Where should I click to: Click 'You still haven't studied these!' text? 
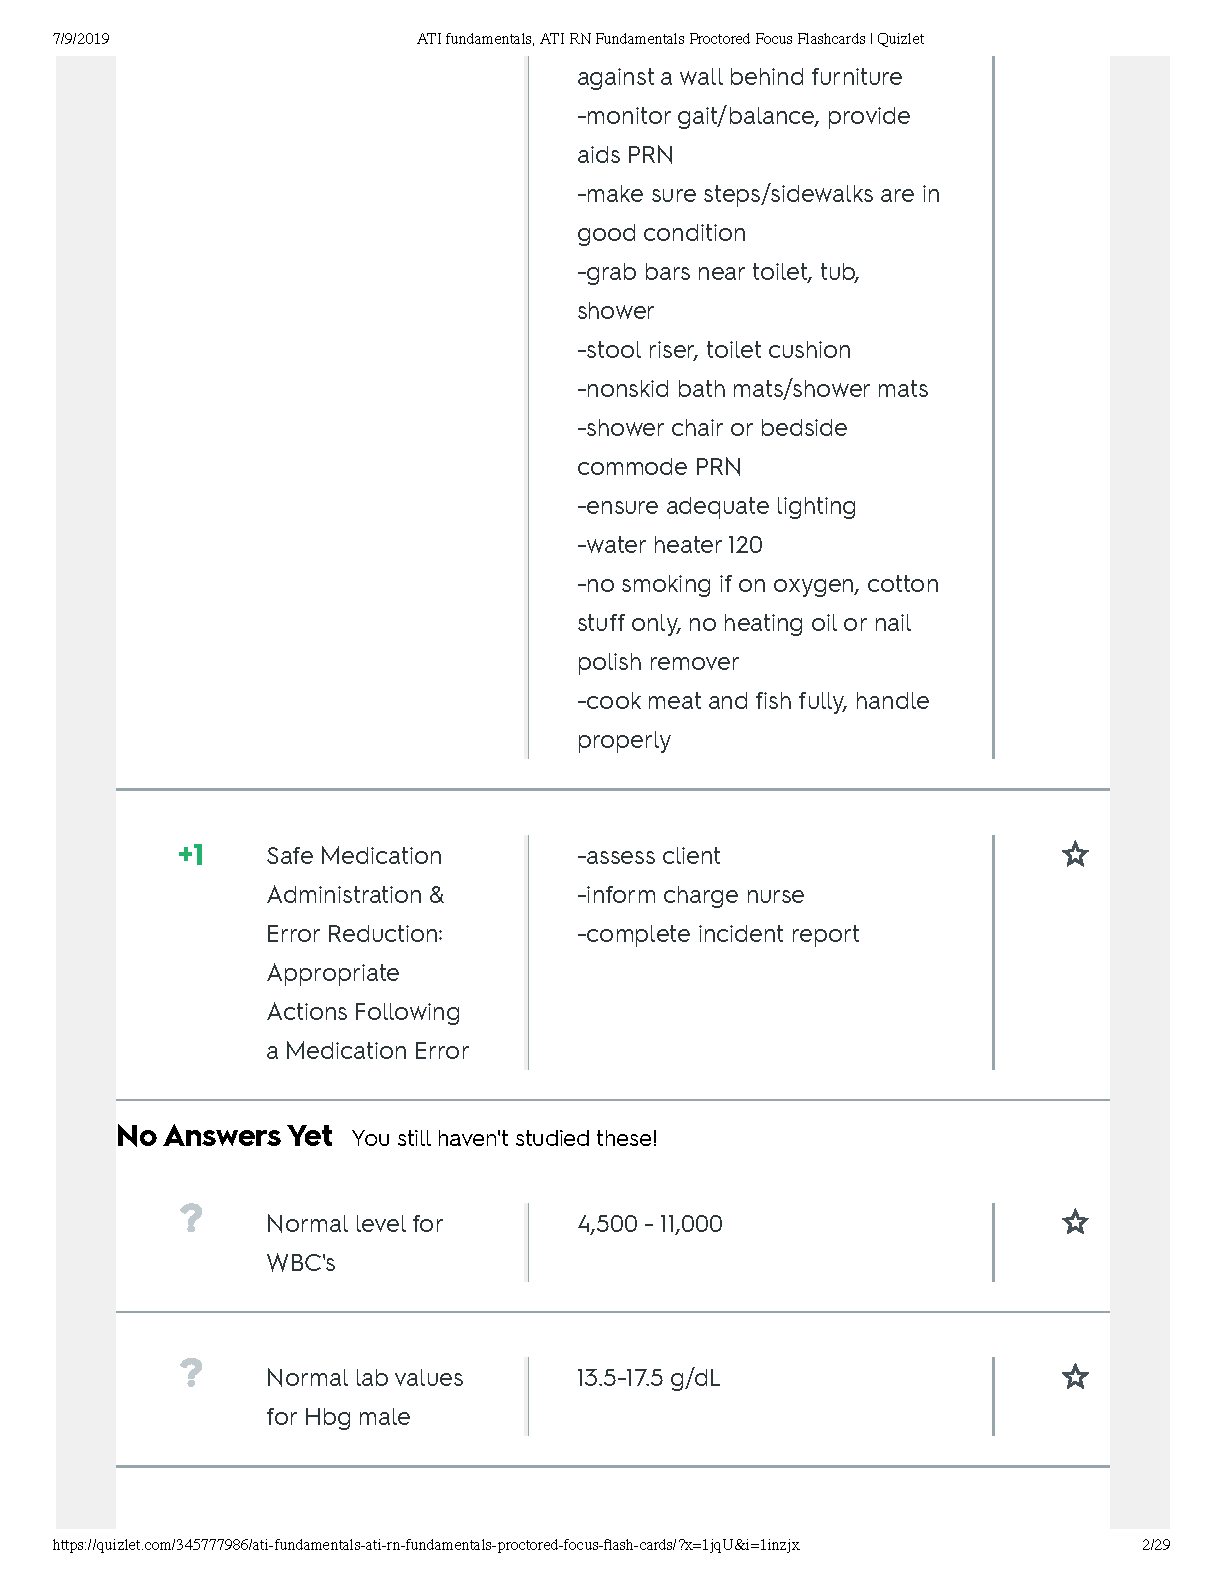click(x=504, y=1139)
